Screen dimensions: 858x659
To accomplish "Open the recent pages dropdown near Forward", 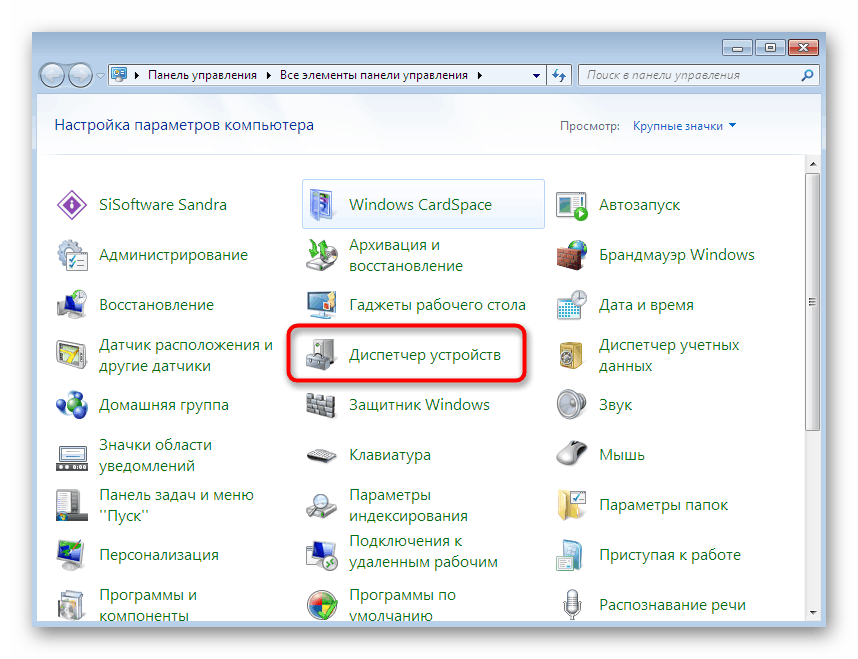I will point(100,76).
